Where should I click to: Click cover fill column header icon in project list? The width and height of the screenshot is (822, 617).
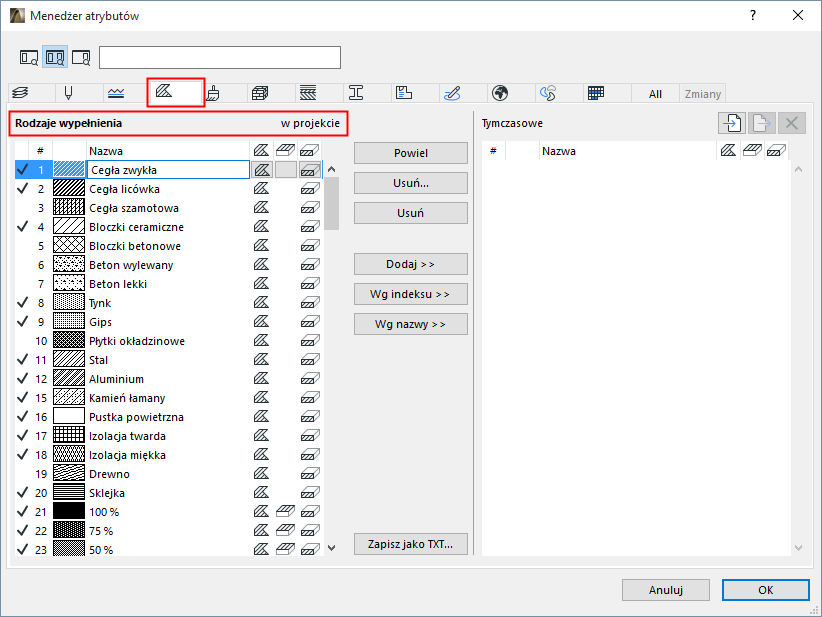coord(285,151)
